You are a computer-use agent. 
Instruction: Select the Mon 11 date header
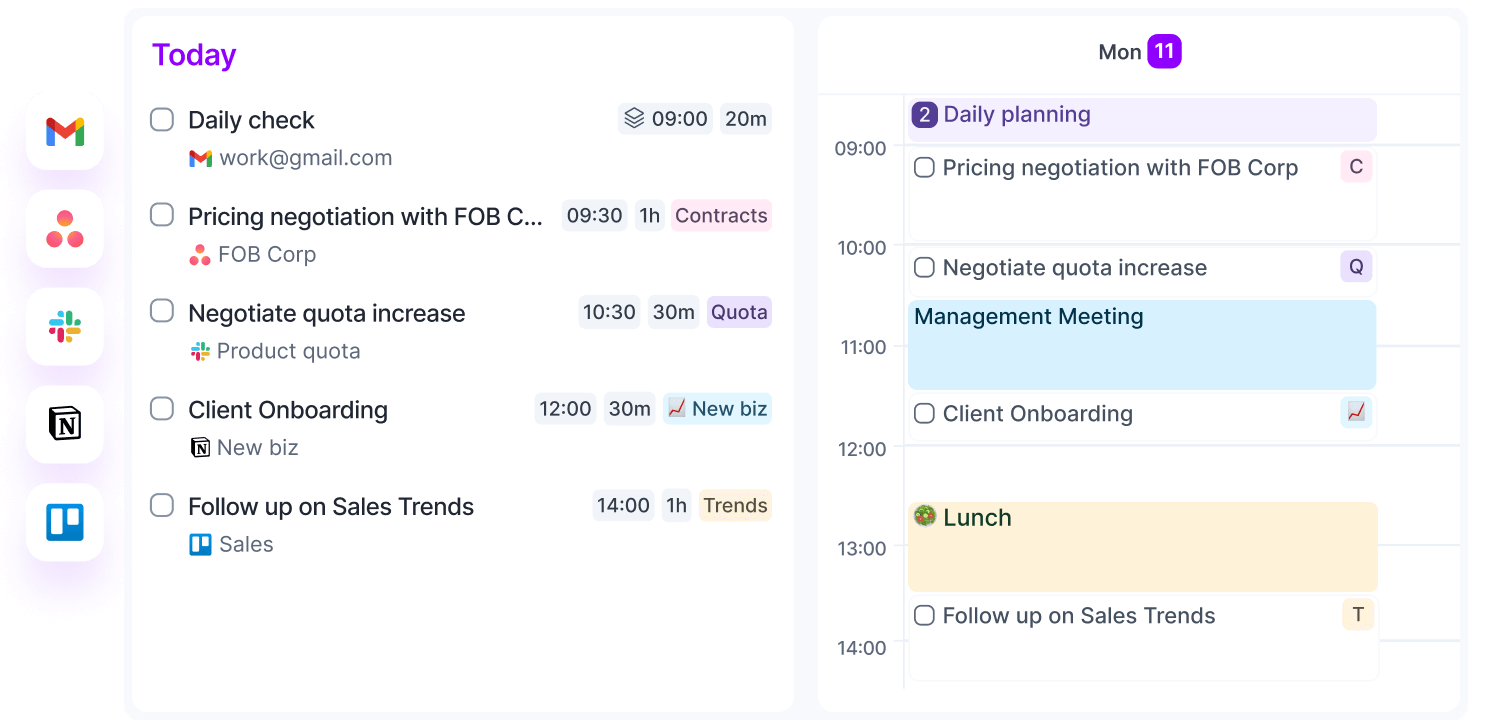click(1140, 52)
